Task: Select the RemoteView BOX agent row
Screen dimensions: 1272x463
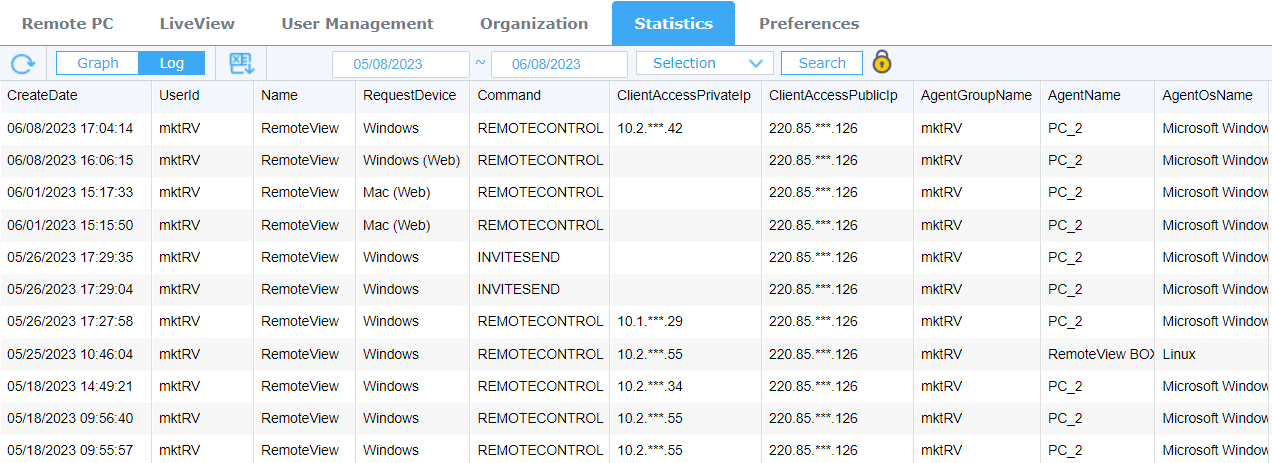Action: pyautogui.click(x=636, y=354)
